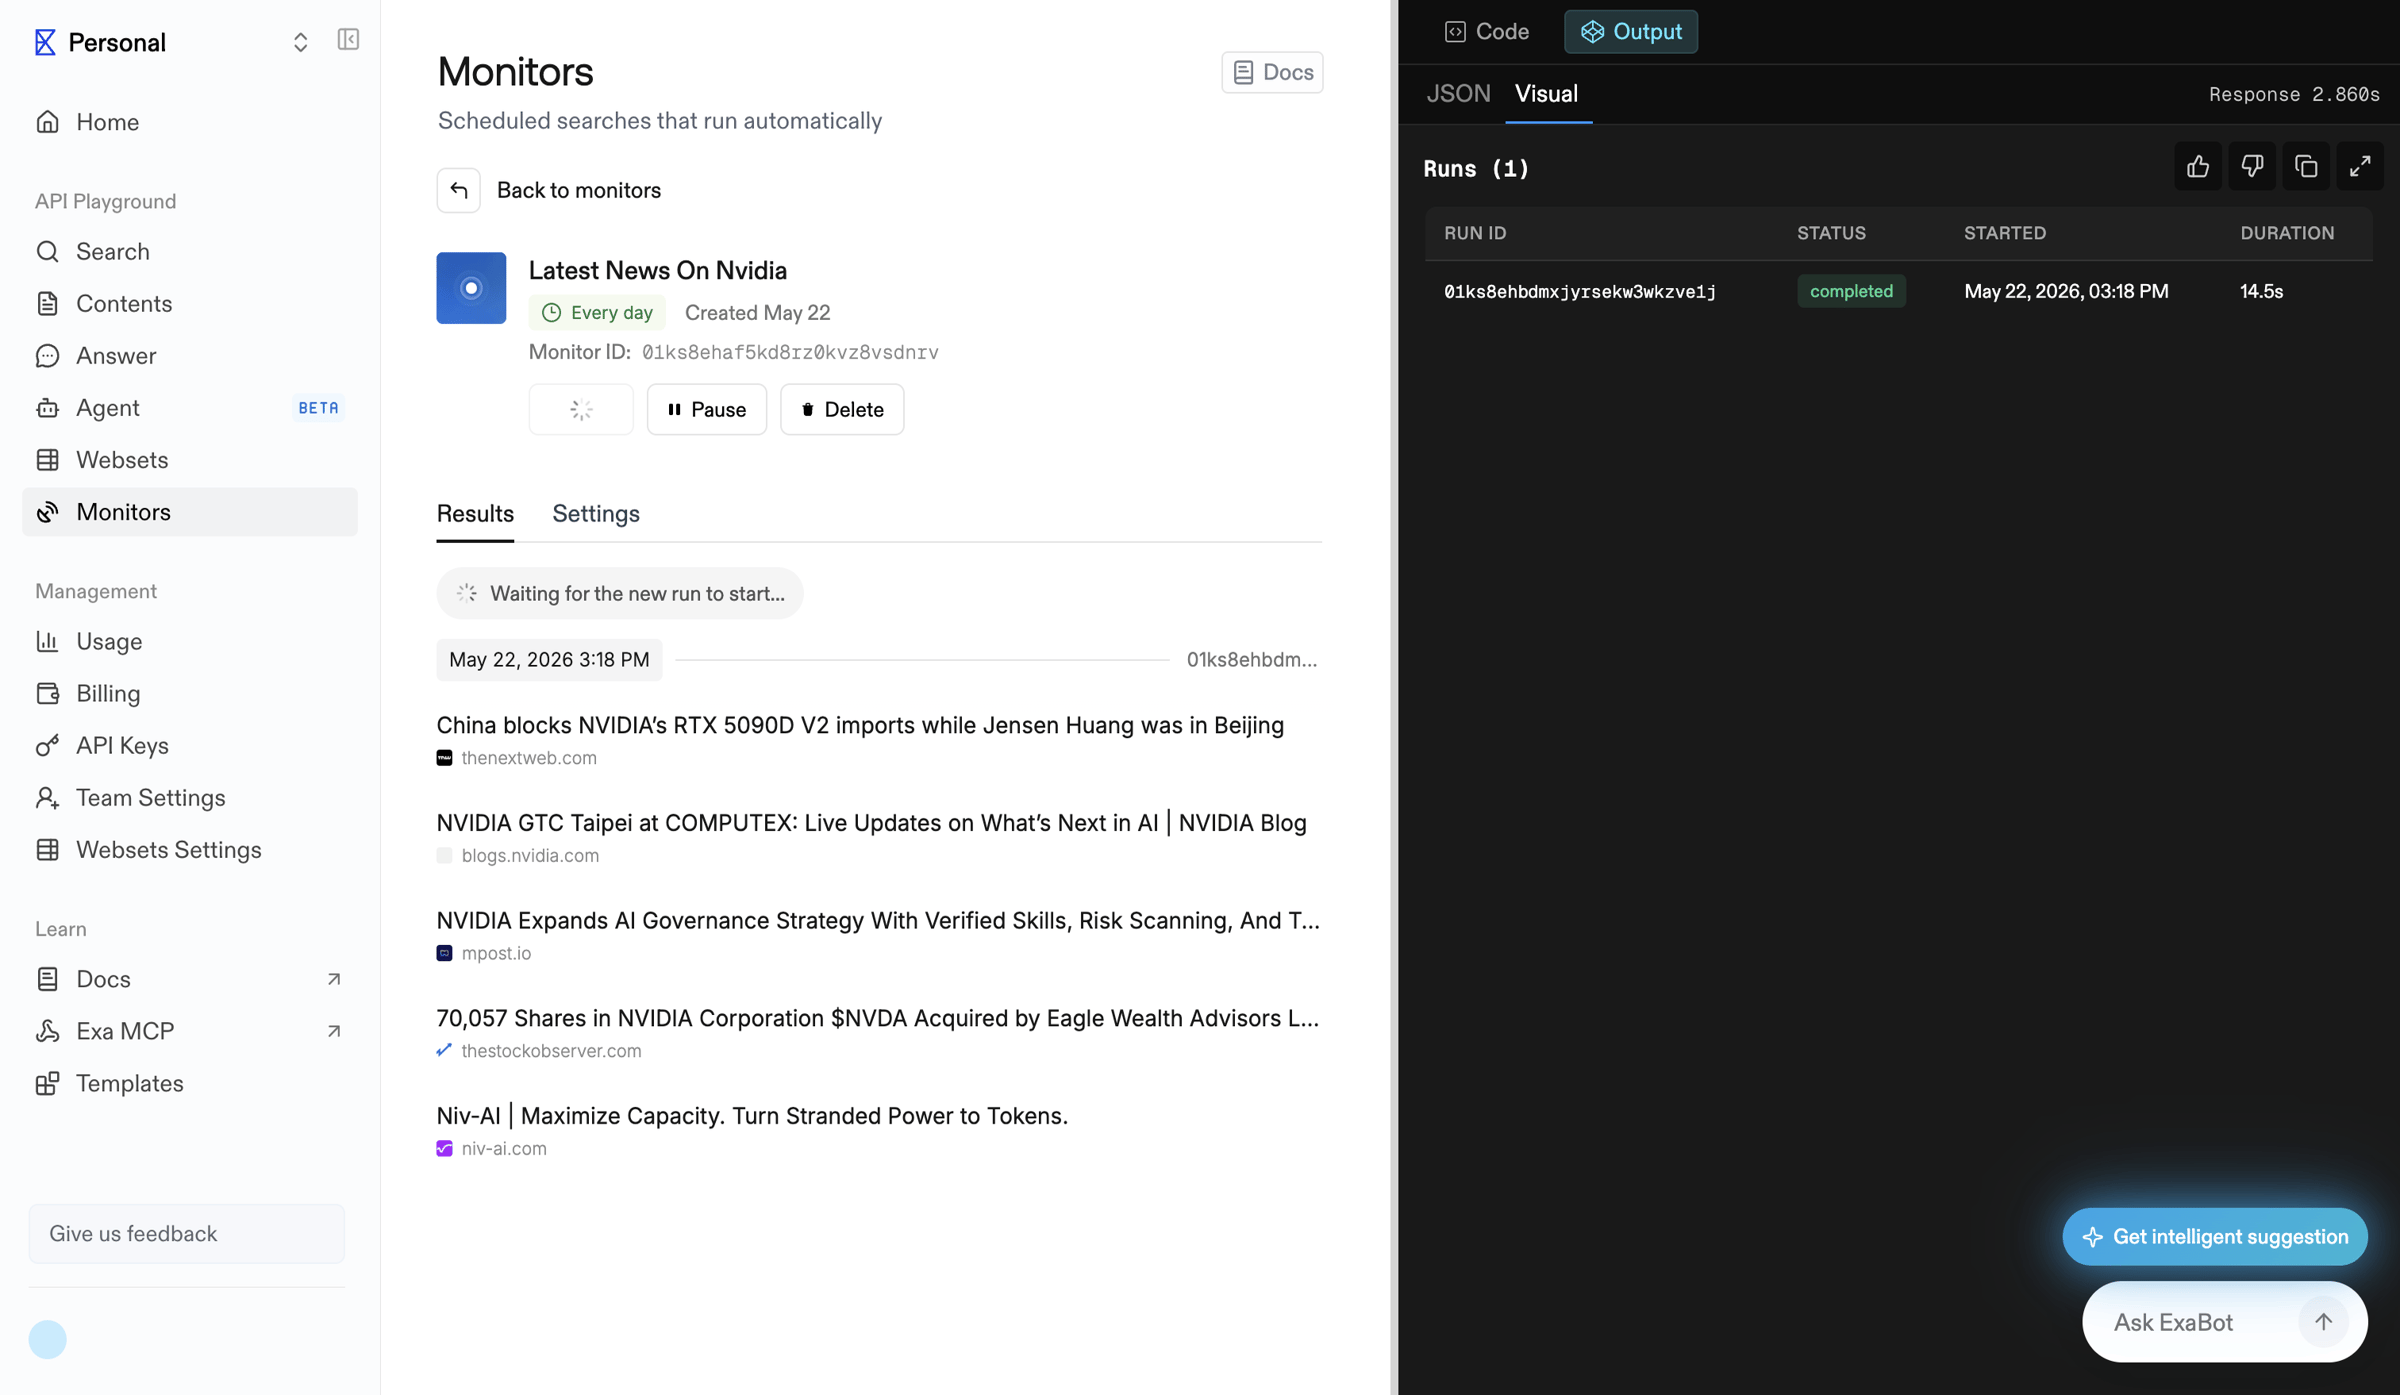
Task: Switch to the Results tab
Action: (x=475, y=514)
